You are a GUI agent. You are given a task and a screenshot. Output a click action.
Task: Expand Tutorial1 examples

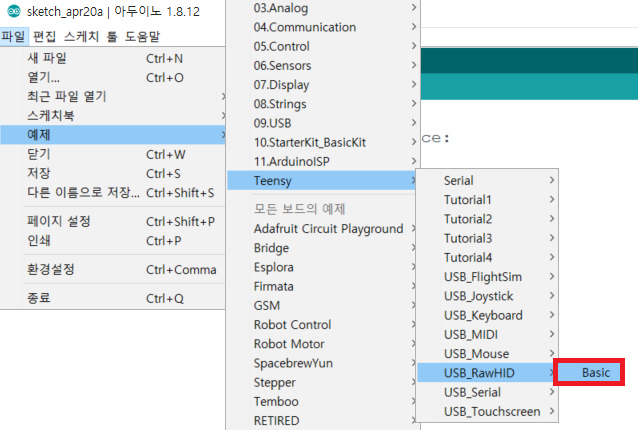(x=487, y=199)
